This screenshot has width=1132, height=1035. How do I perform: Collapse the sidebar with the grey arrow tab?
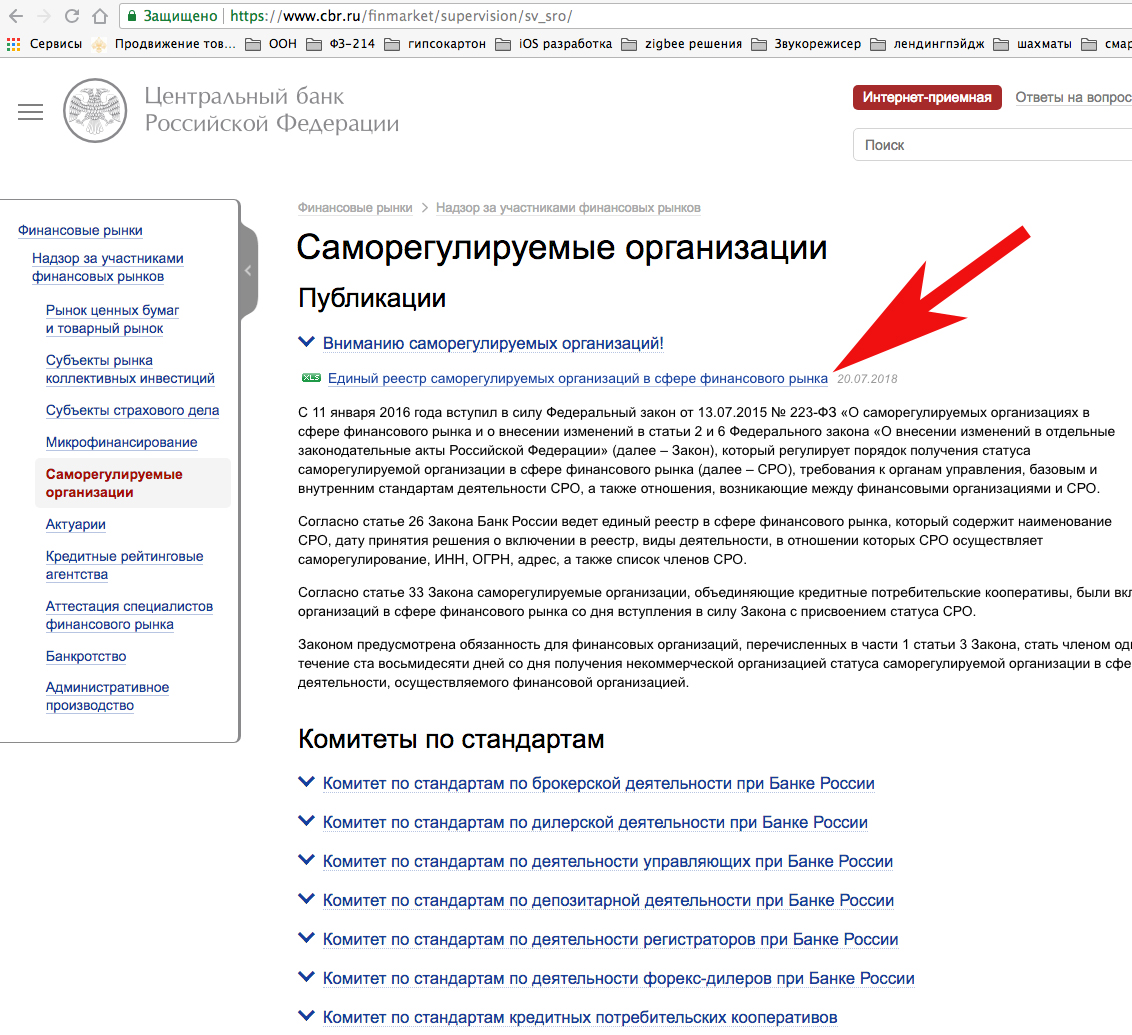coord(248,271)
